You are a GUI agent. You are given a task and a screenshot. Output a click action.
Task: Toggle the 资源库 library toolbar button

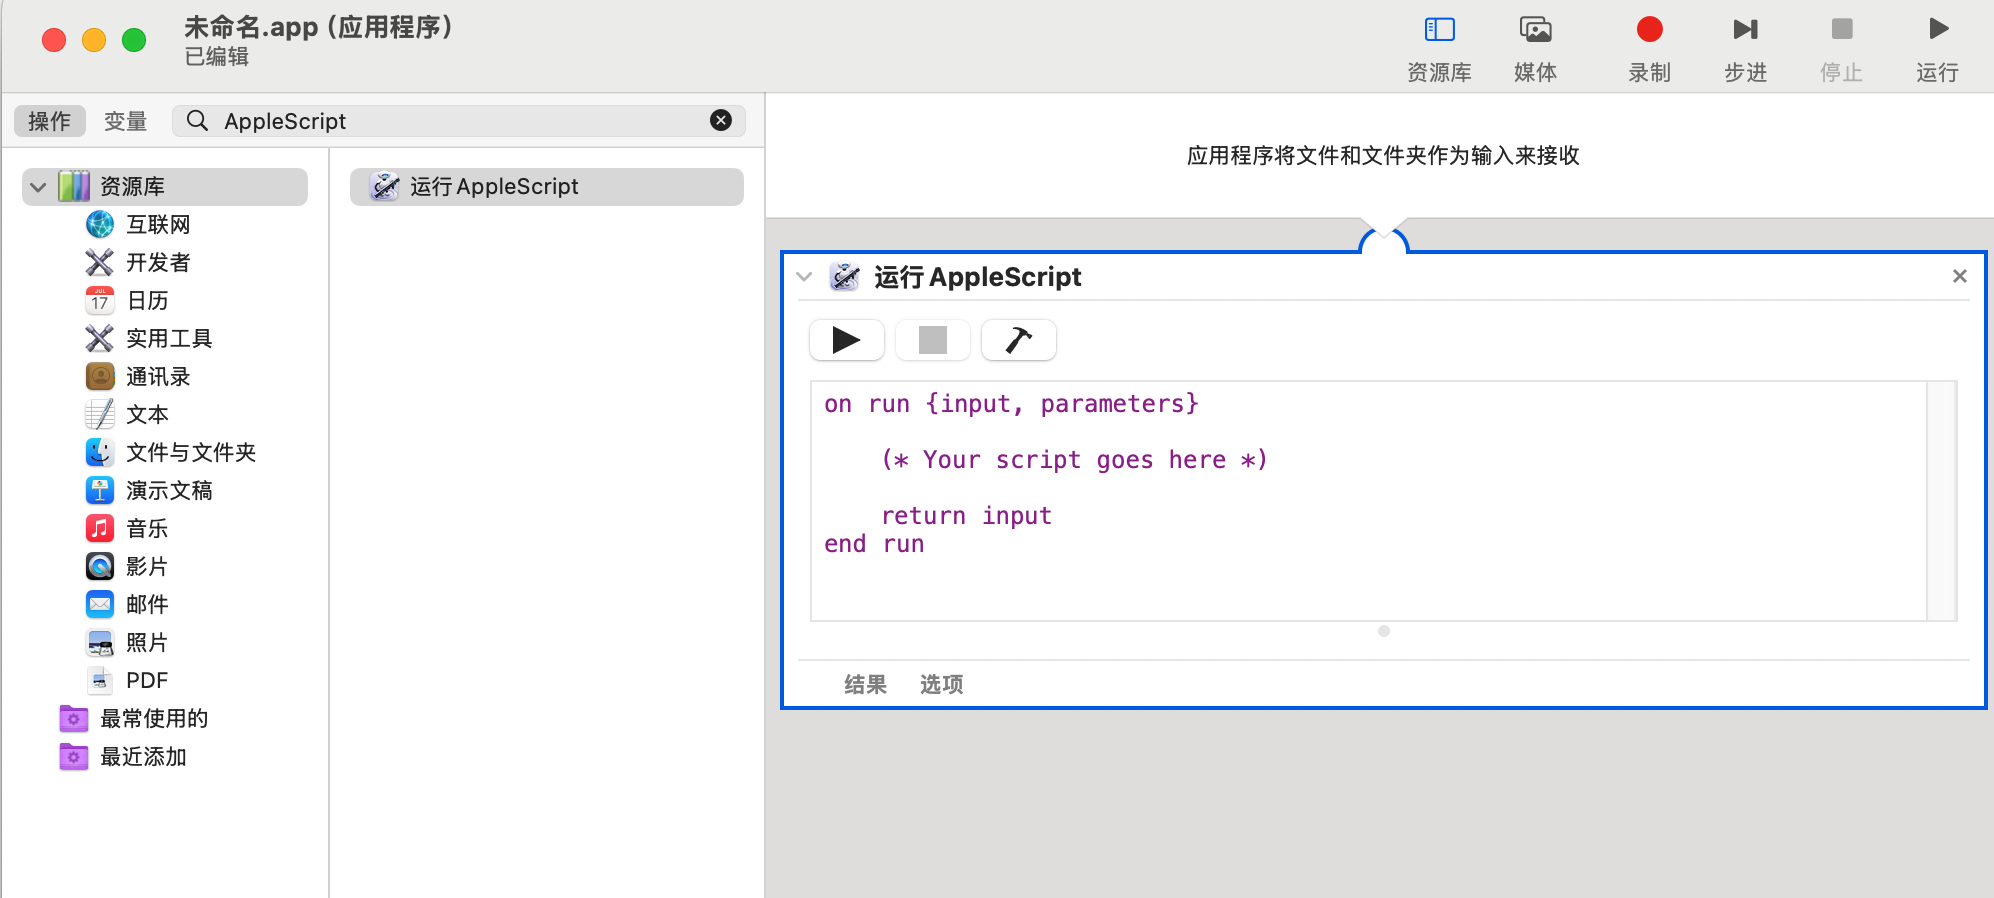point(1439,48)
